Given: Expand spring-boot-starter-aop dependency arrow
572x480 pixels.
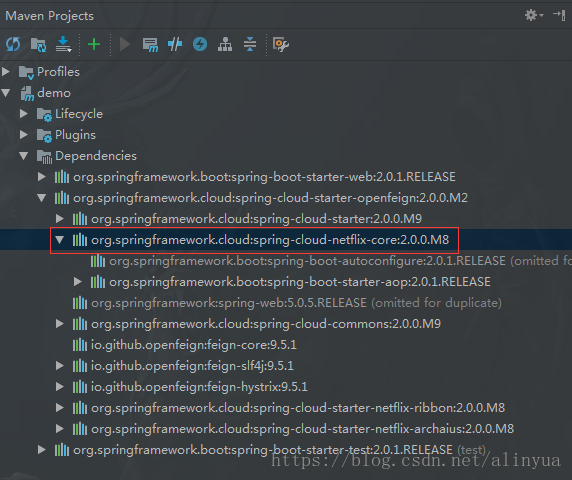Looking at the screenshot, I should 78,282.
